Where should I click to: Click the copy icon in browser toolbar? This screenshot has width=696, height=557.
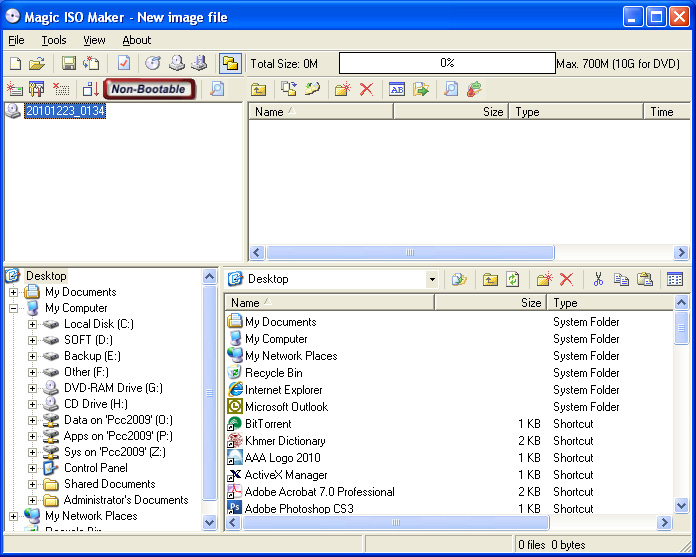pyautogui.click(x=621, y=280)
